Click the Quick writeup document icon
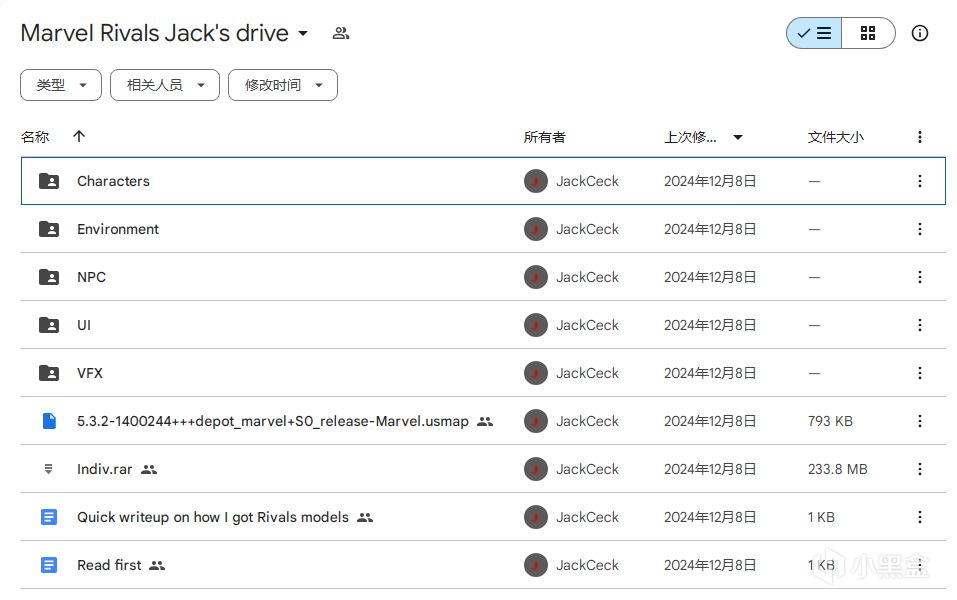This screenshot has width=957, height=600. pyautogui.click(x=49, y=517)
